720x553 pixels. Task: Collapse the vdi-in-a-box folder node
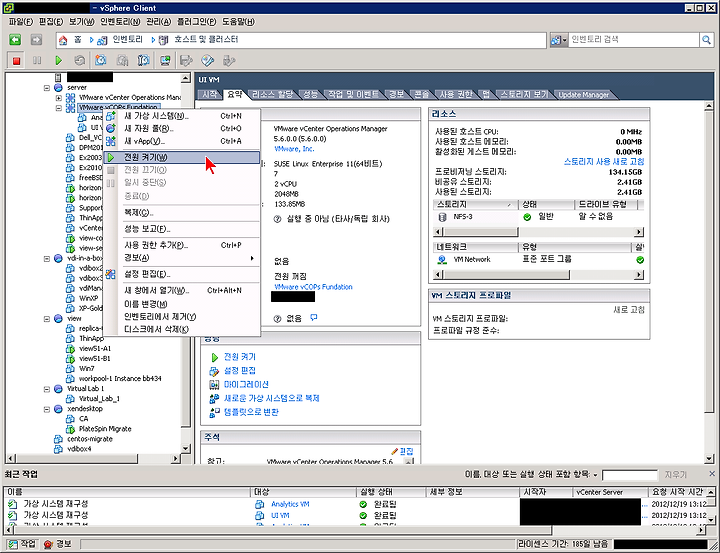coord(47,259)
